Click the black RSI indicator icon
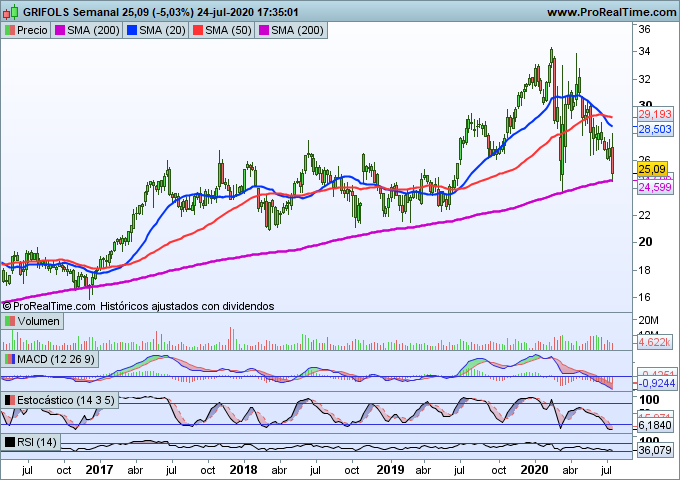The height and width of the screenshot is (480, 680). [x=10, y=441]
